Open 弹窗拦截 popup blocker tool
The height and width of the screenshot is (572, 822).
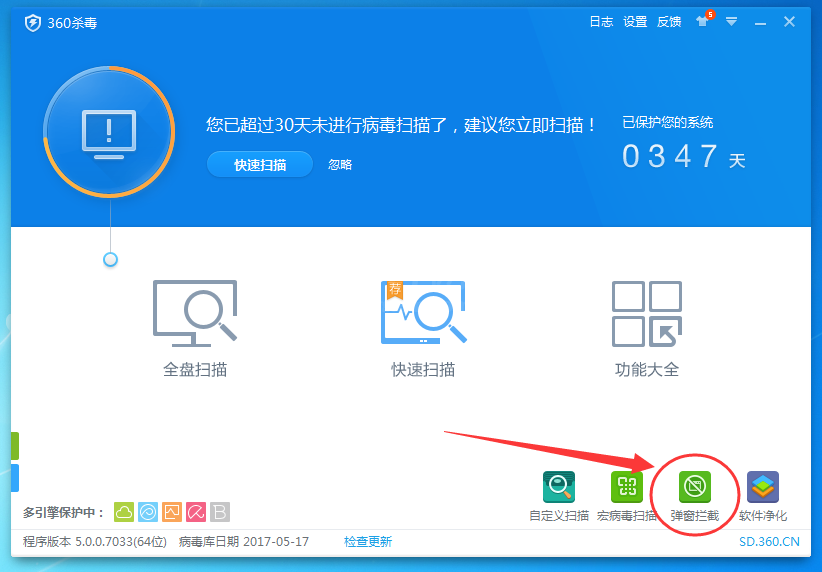click(695, 487)
